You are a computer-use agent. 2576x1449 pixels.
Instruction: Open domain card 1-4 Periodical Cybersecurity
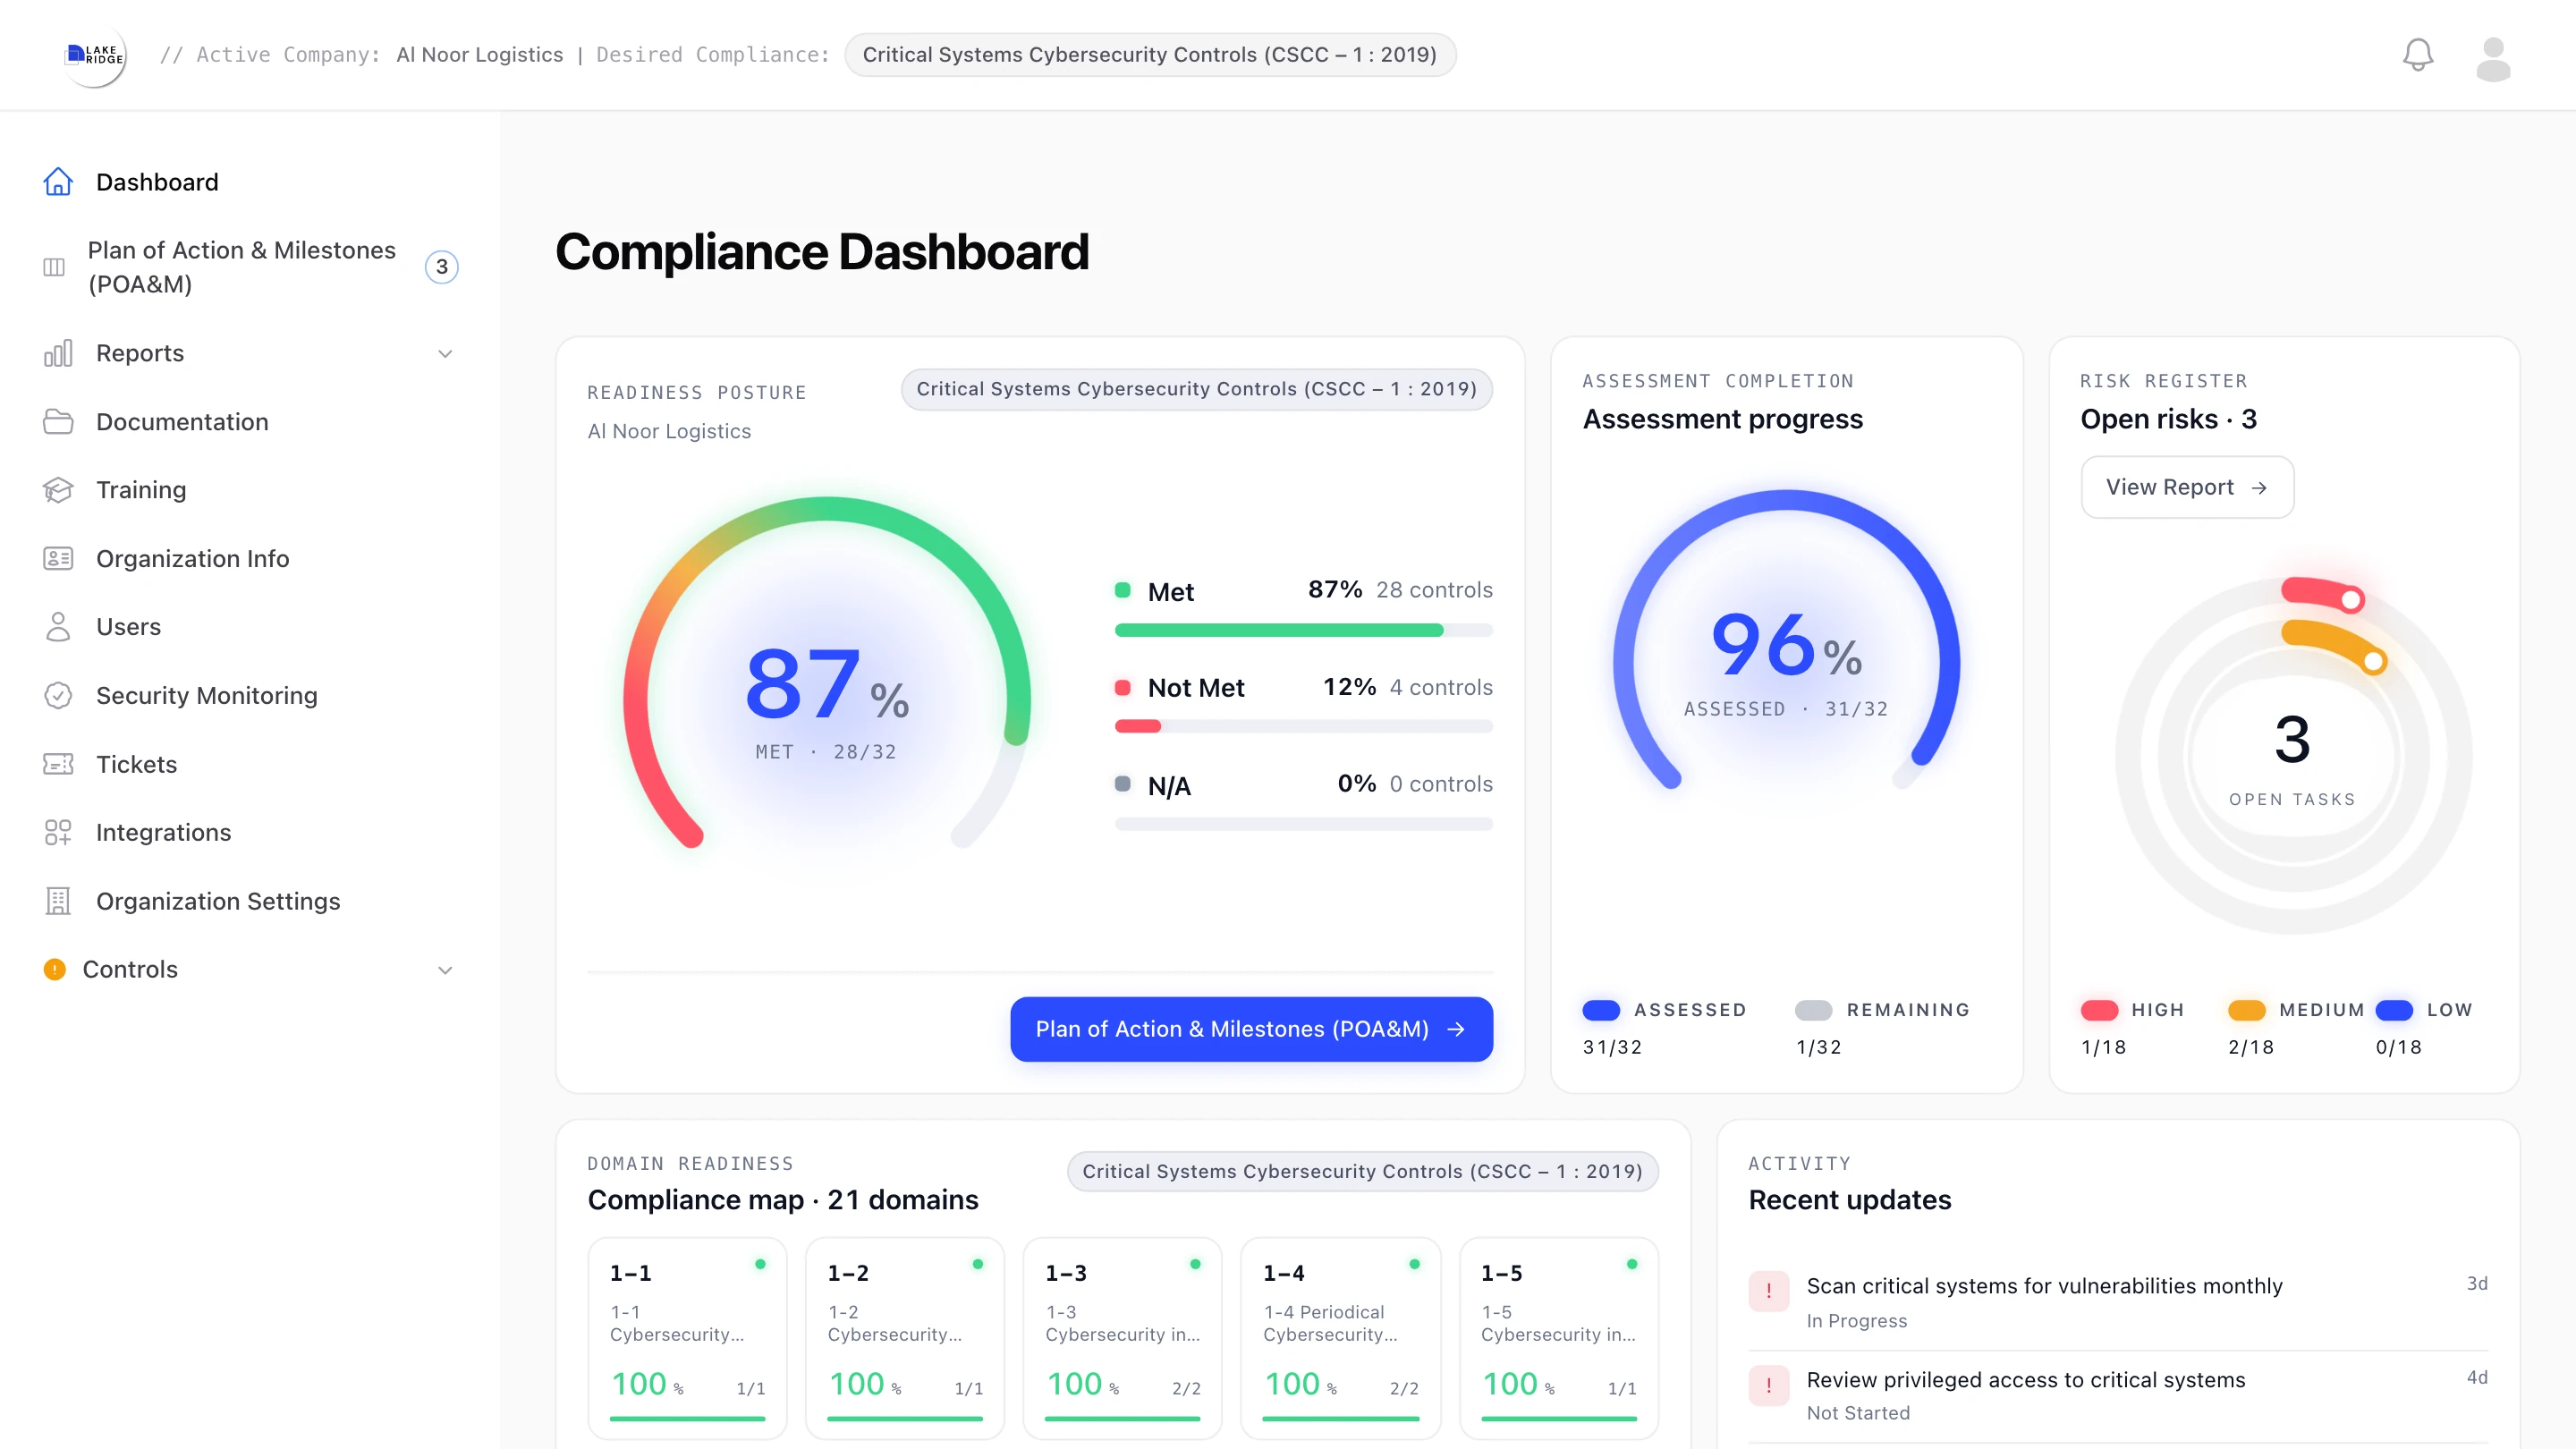pos(1340,1338)
